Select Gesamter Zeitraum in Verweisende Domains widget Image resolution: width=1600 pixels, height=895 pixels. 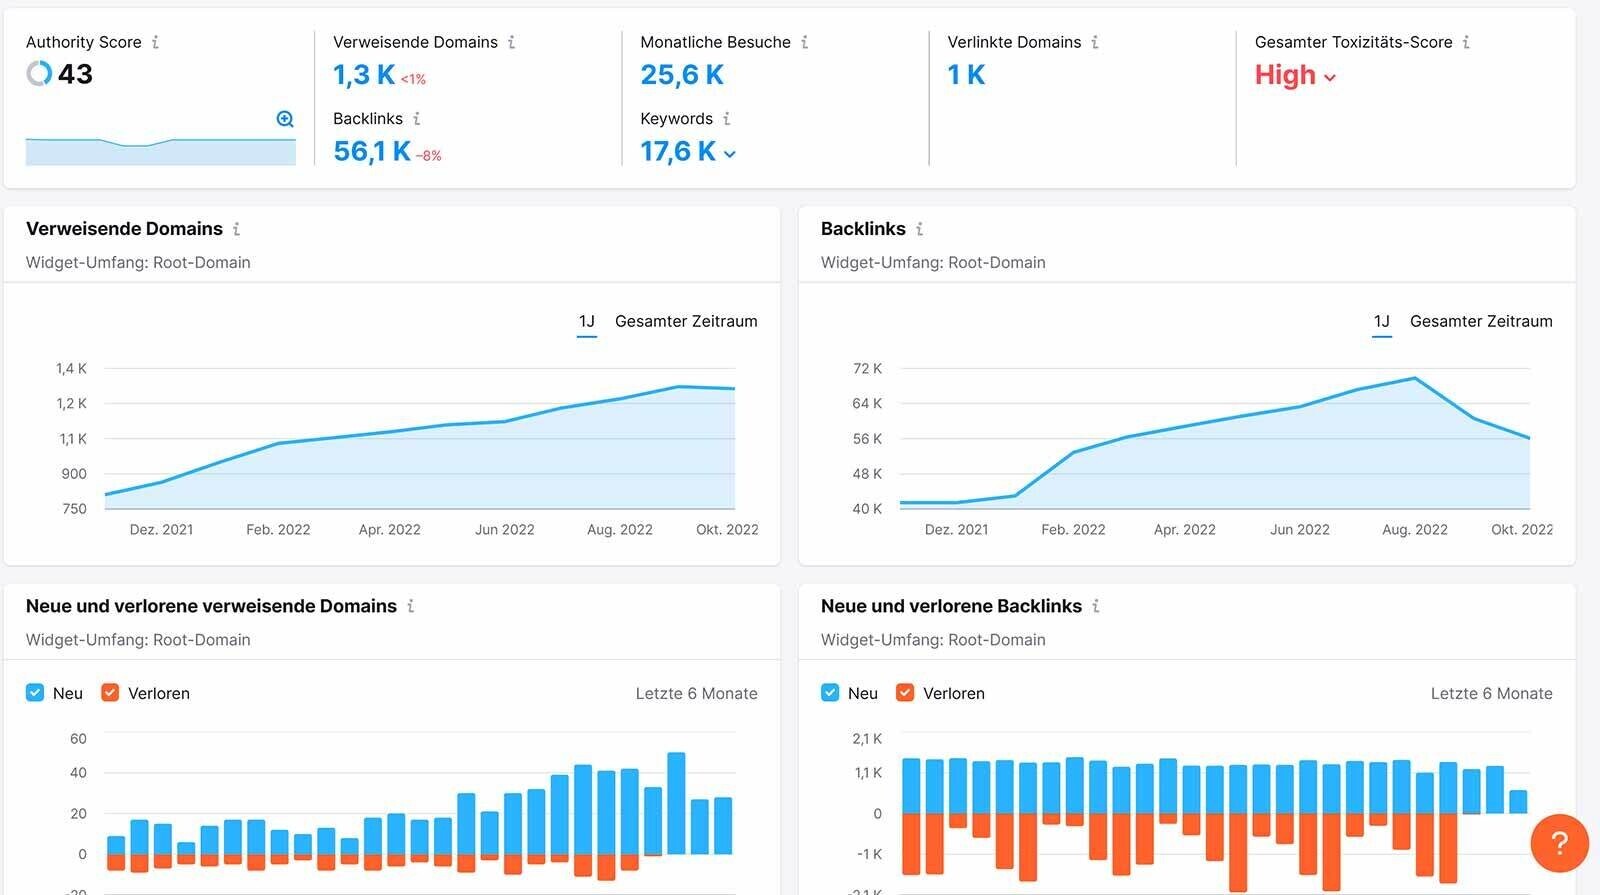coord(686,321)
